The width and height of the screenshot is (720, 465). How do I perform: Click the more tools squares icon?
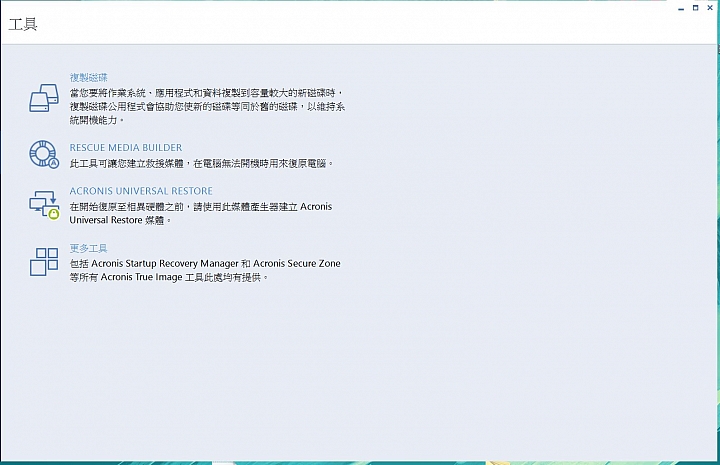tap(44, 262)
